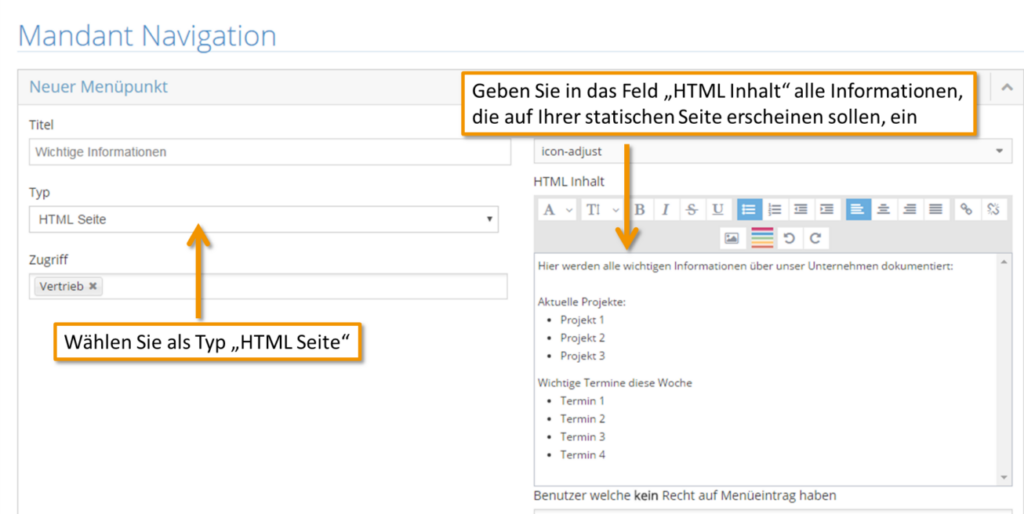Click the 'Termin 1' list item
Screen dimensions: 1024x514
point(583,400)
